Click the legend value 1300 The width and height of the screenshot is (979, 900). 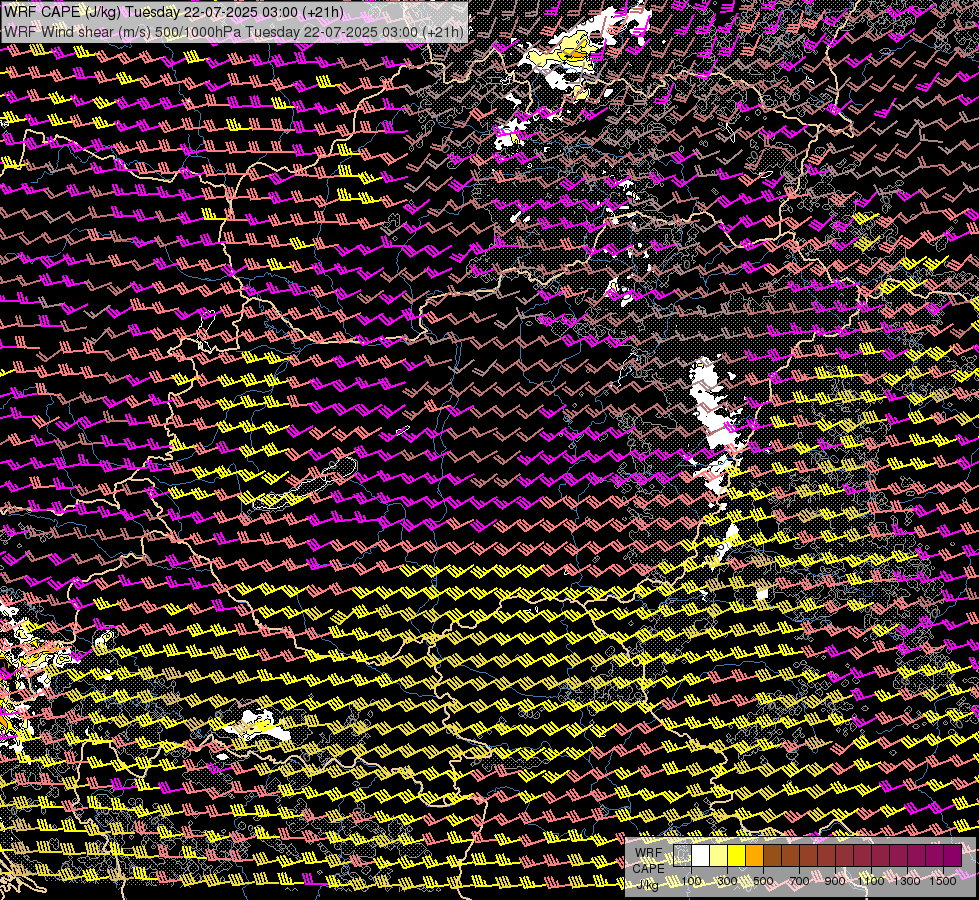point(907,881)
